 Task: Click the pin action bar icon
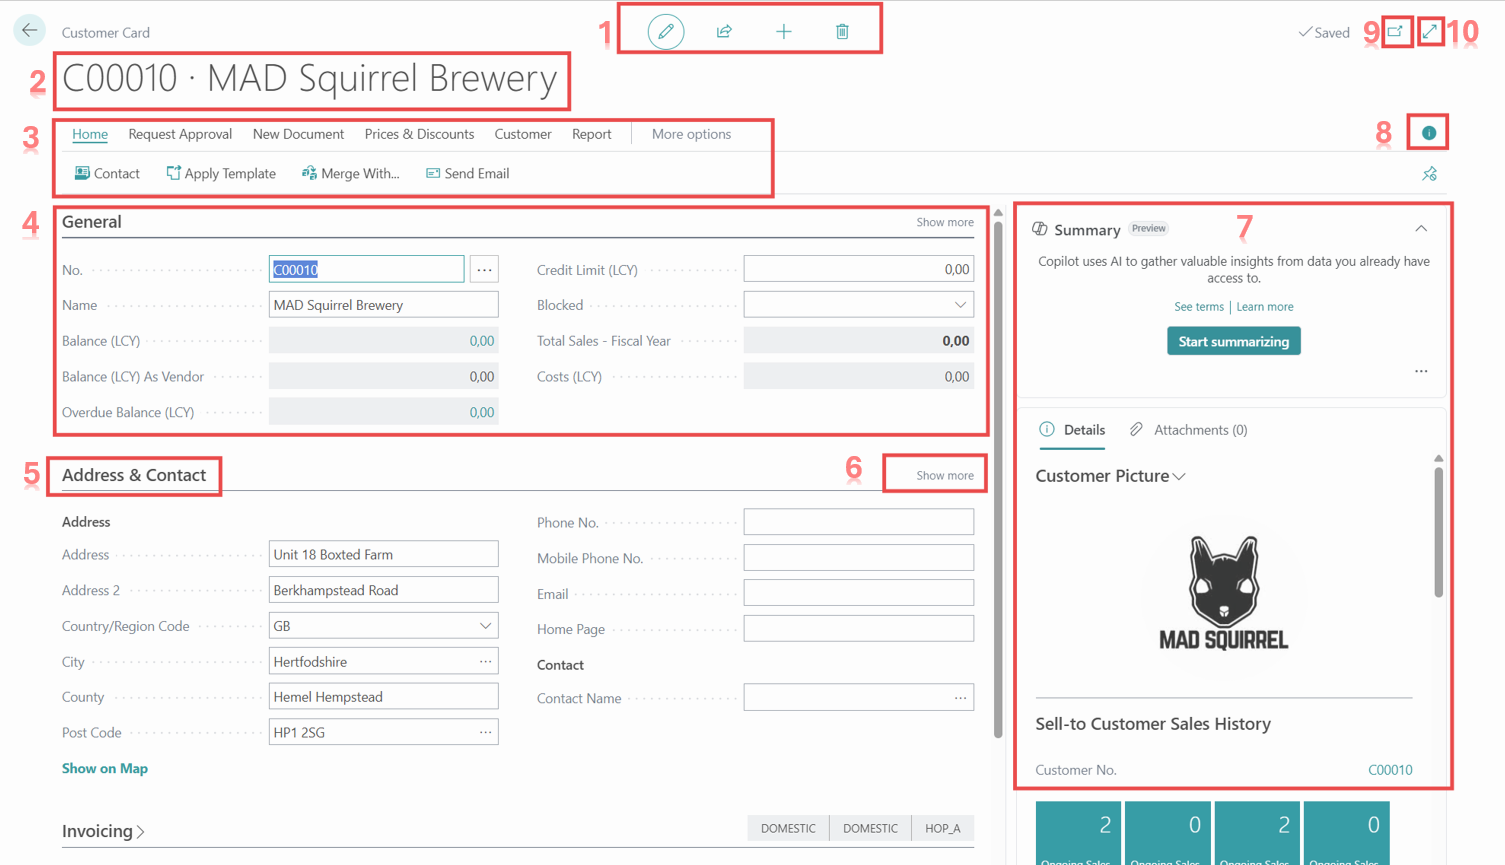tap(1429, 174)
